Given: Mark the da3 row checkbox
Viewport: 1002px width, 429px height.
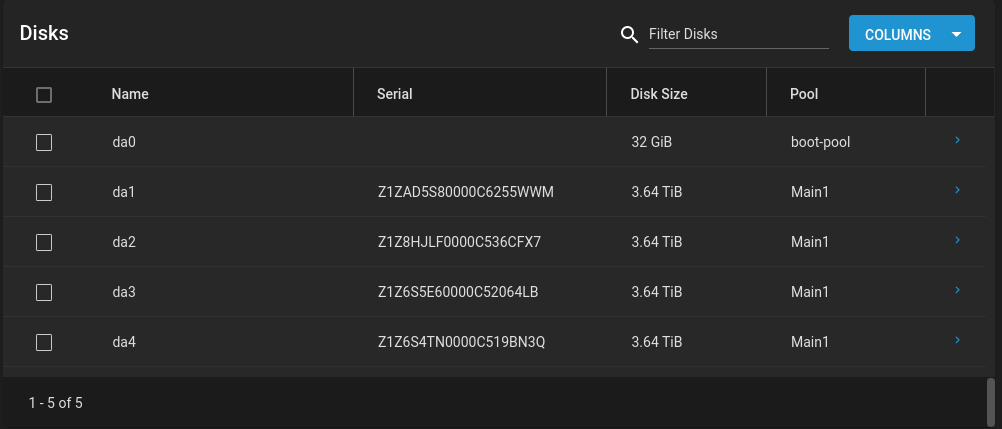Looking at the screenshot, I should 44,292.
